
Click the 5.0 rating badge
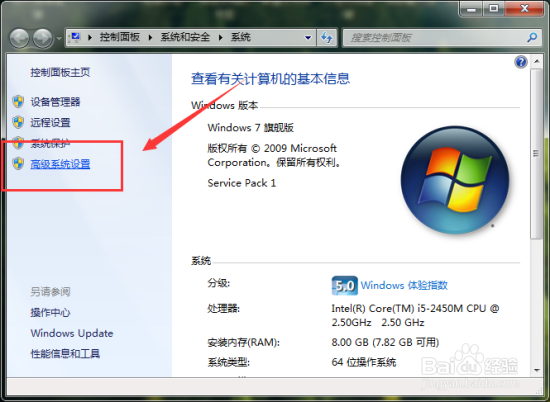344,286
